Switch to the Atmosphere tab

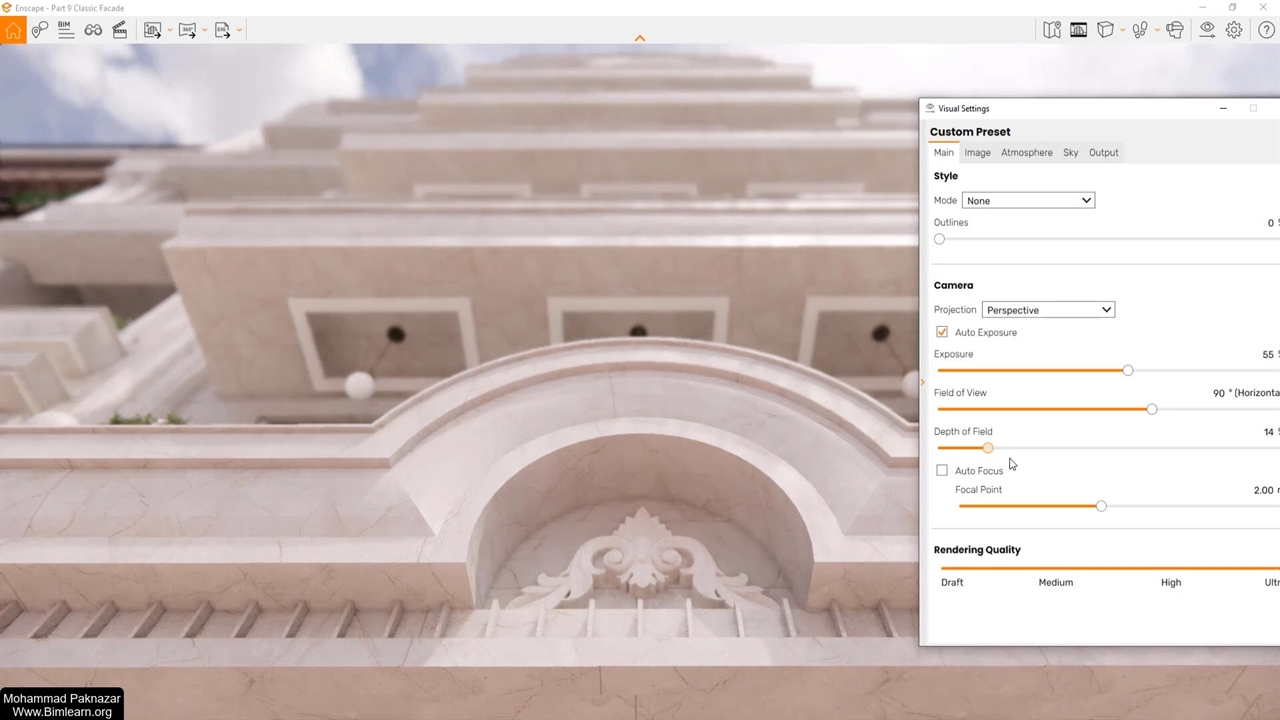(1026, 153)
